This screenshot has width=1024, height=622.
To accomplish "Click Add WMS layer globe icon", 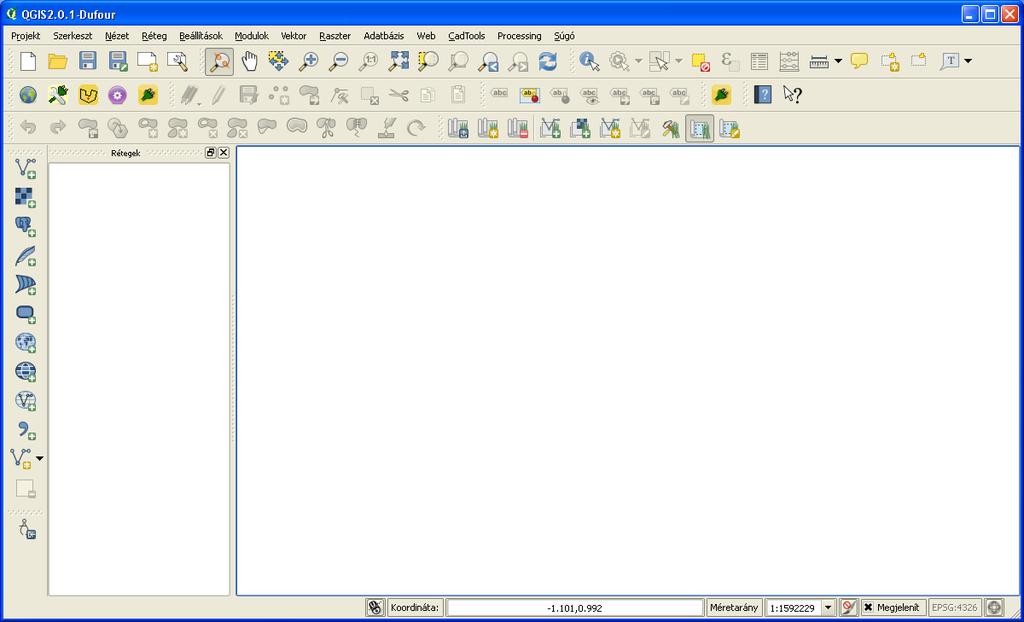I will [25, 342].
